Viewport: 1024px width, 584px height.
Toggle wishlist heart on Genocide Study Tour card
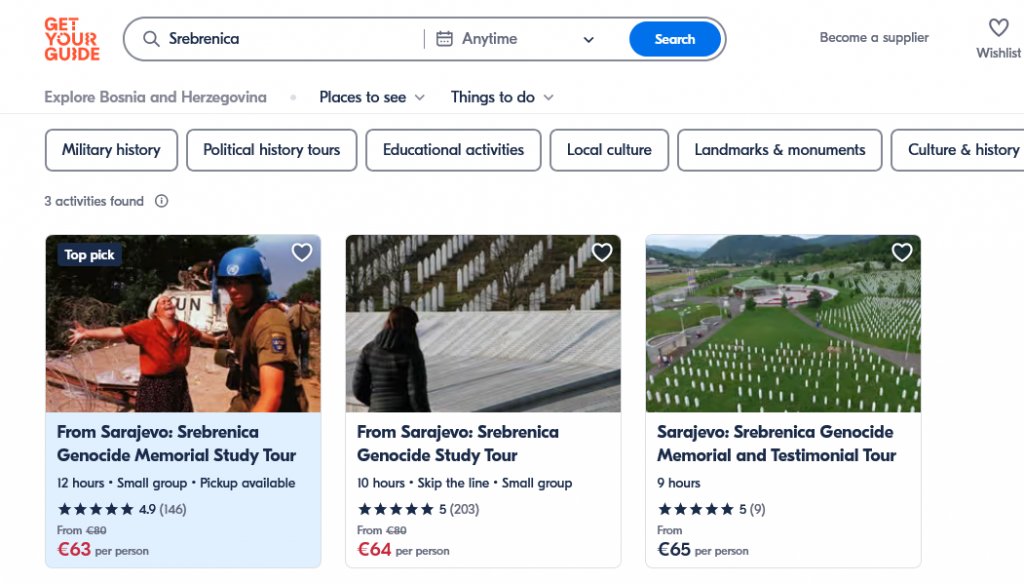[602, 253]
